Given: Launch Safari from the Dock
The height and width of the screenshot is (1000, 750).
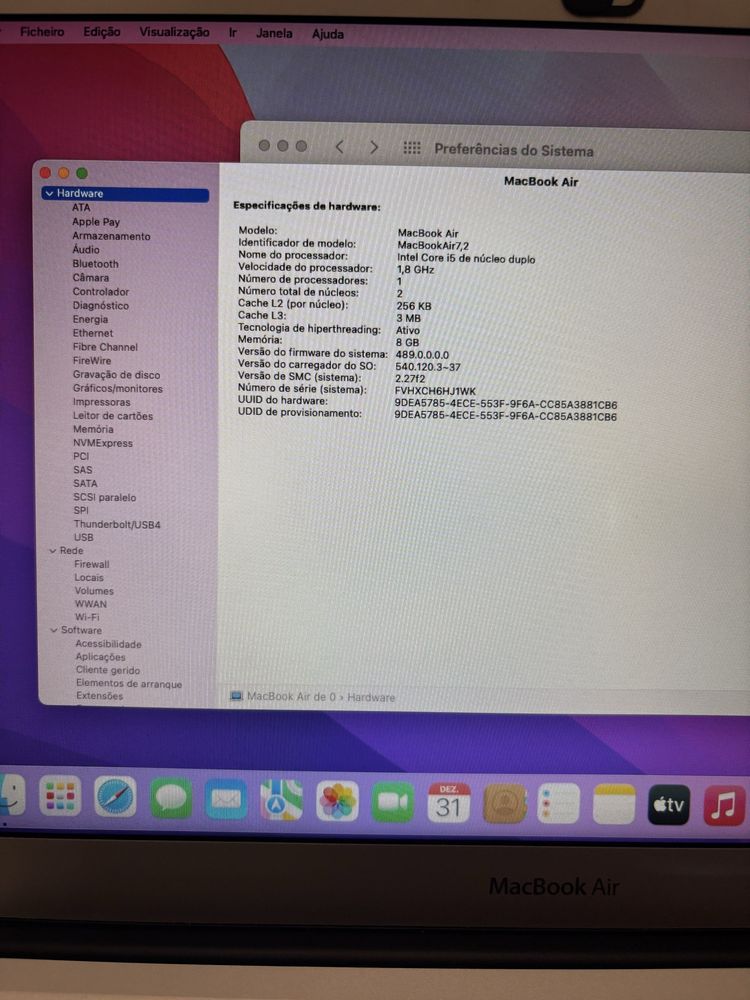Looking at the screenshot, I should [115, 797].
